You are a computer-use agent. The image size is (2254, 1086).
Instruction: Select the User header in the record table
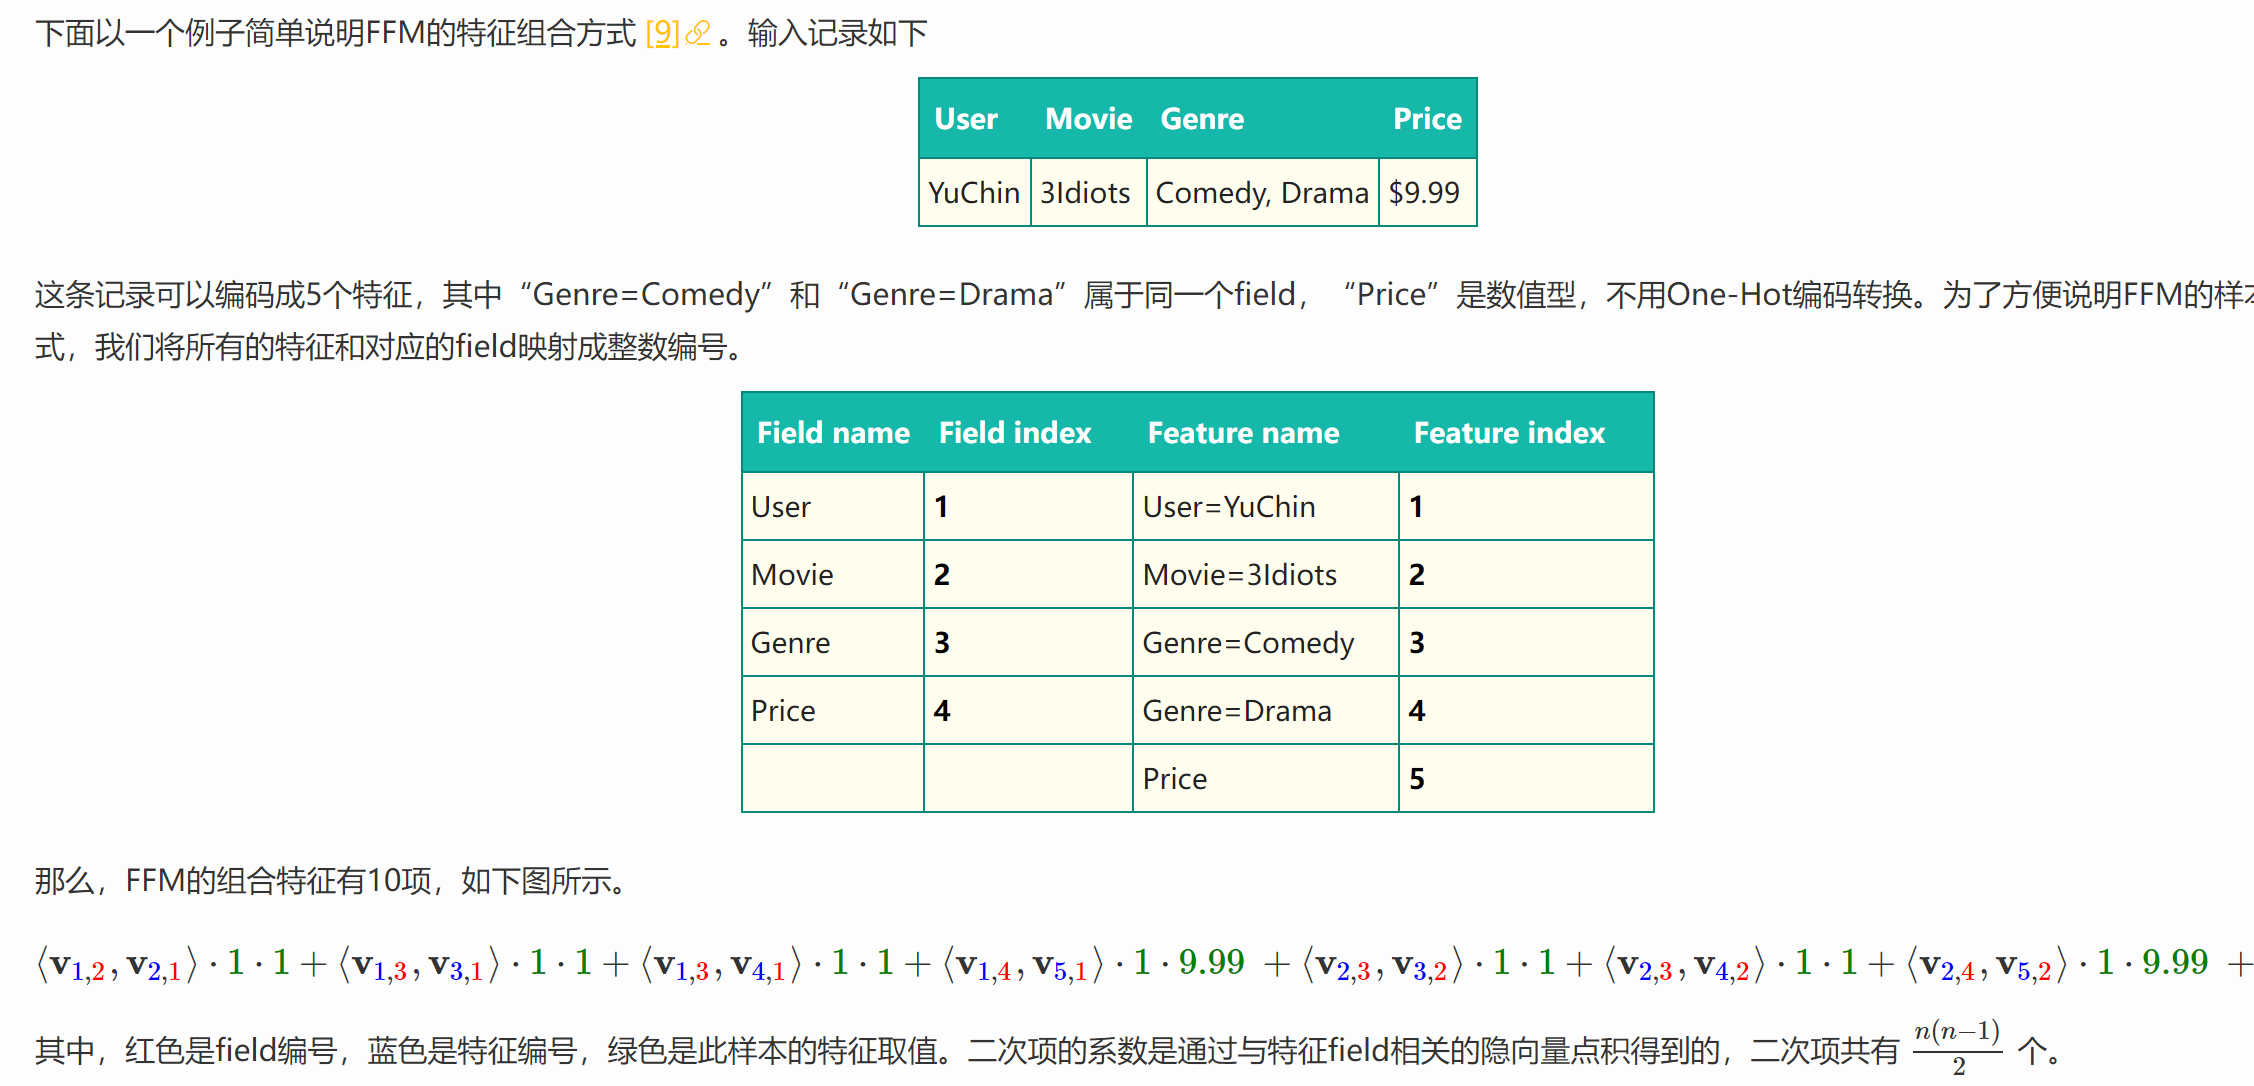click(966, 119)
